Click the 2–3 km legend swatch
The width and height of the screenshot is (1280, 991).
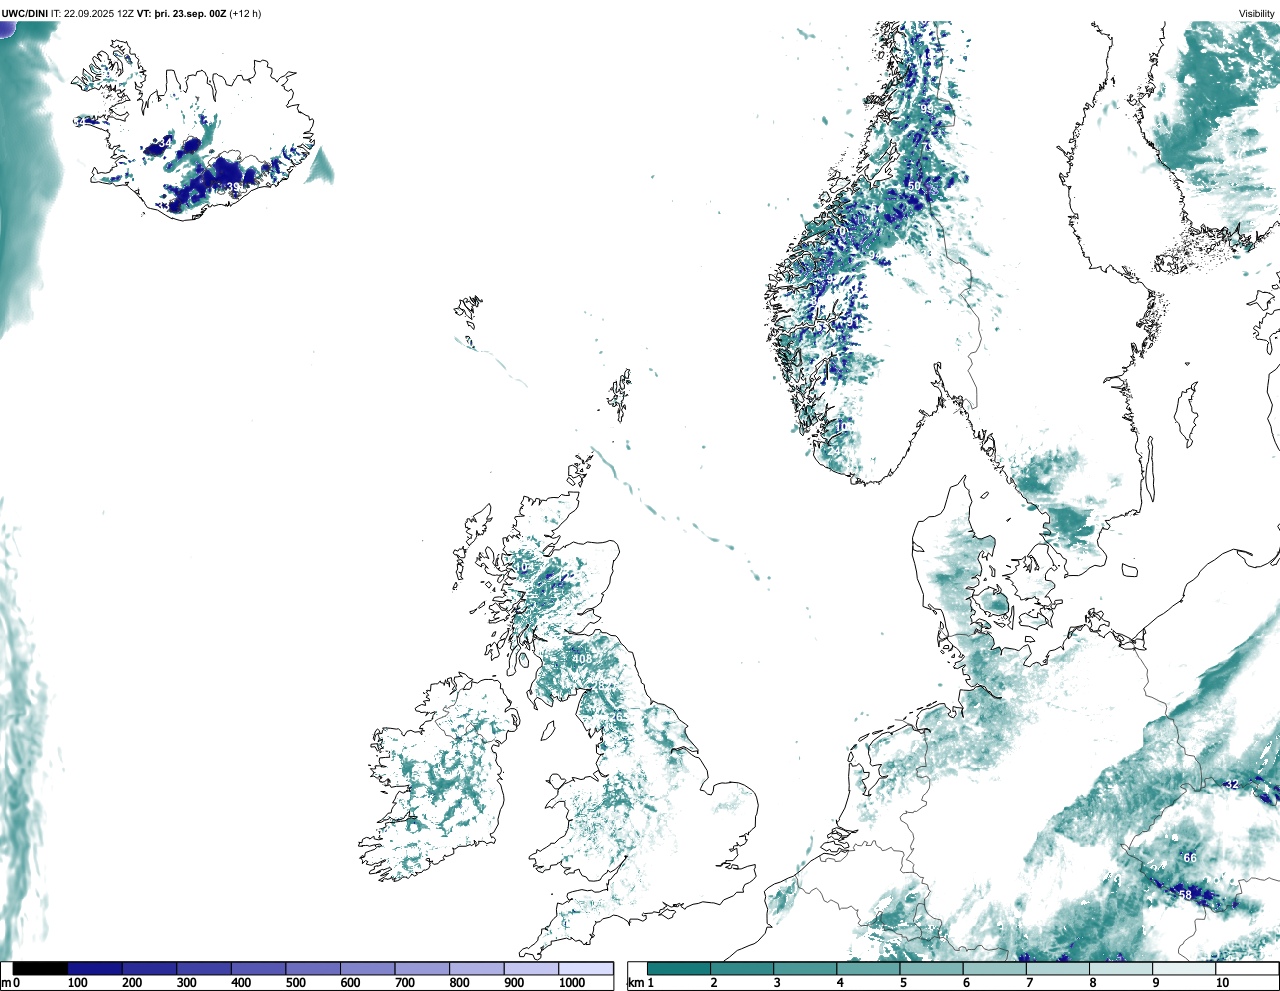[742, 968]
